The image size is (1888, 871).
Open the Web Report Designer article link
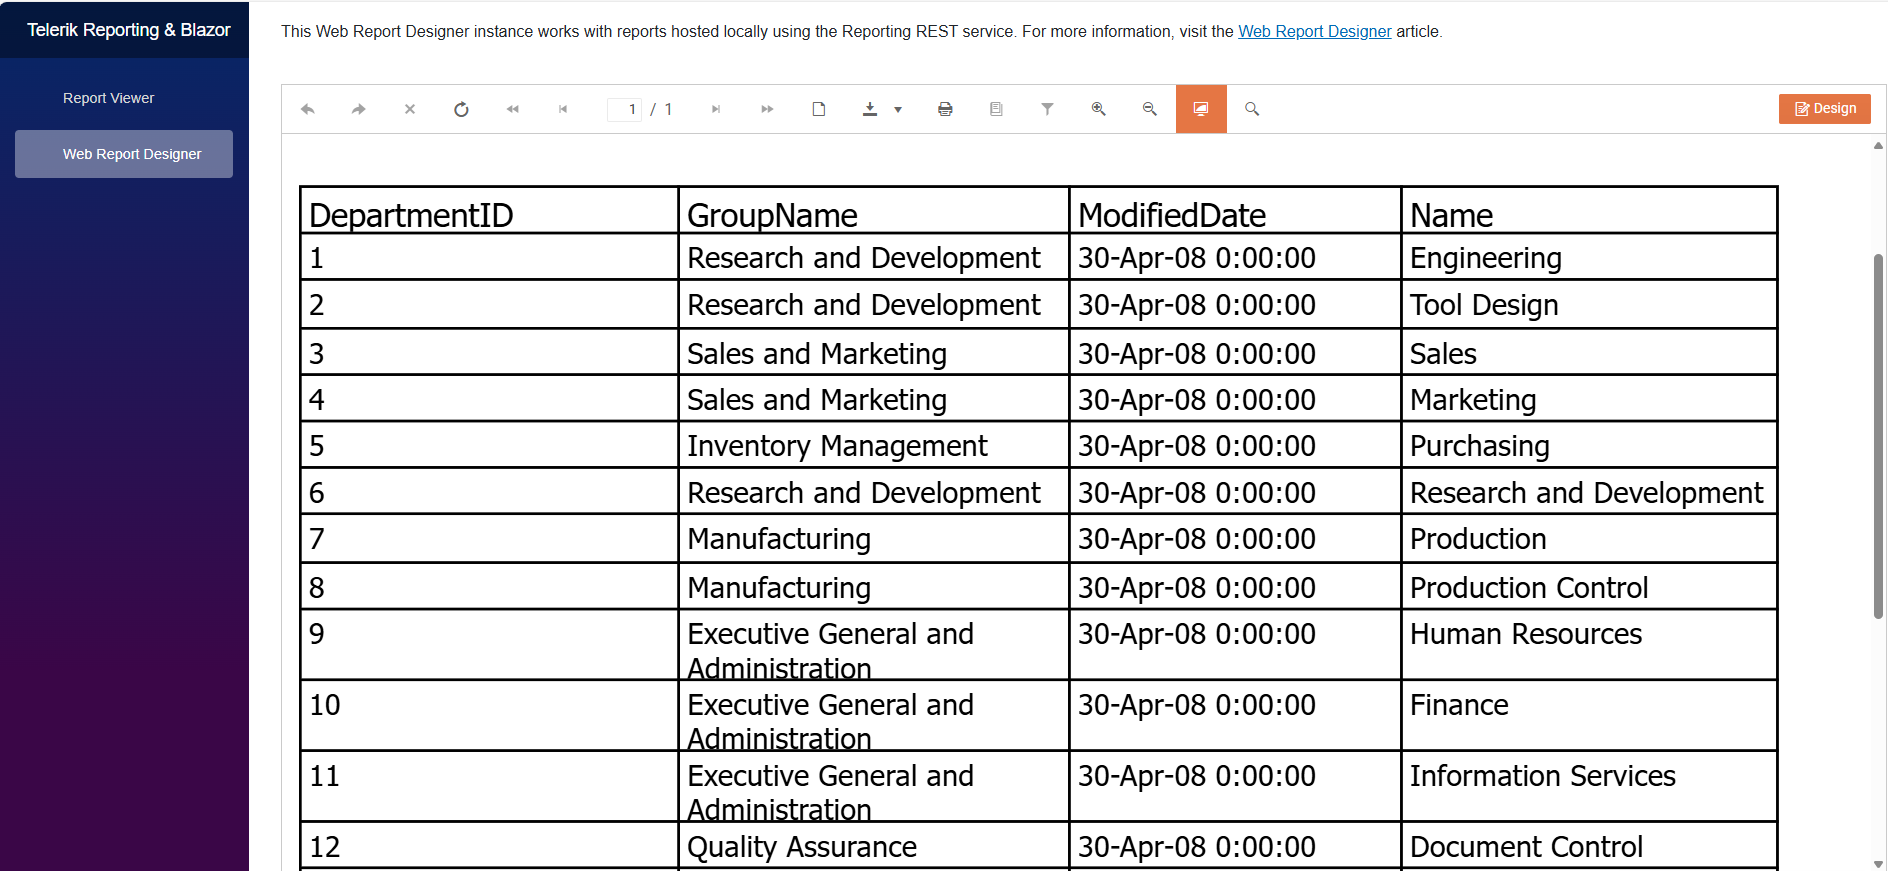click(x=1314, y=32)
